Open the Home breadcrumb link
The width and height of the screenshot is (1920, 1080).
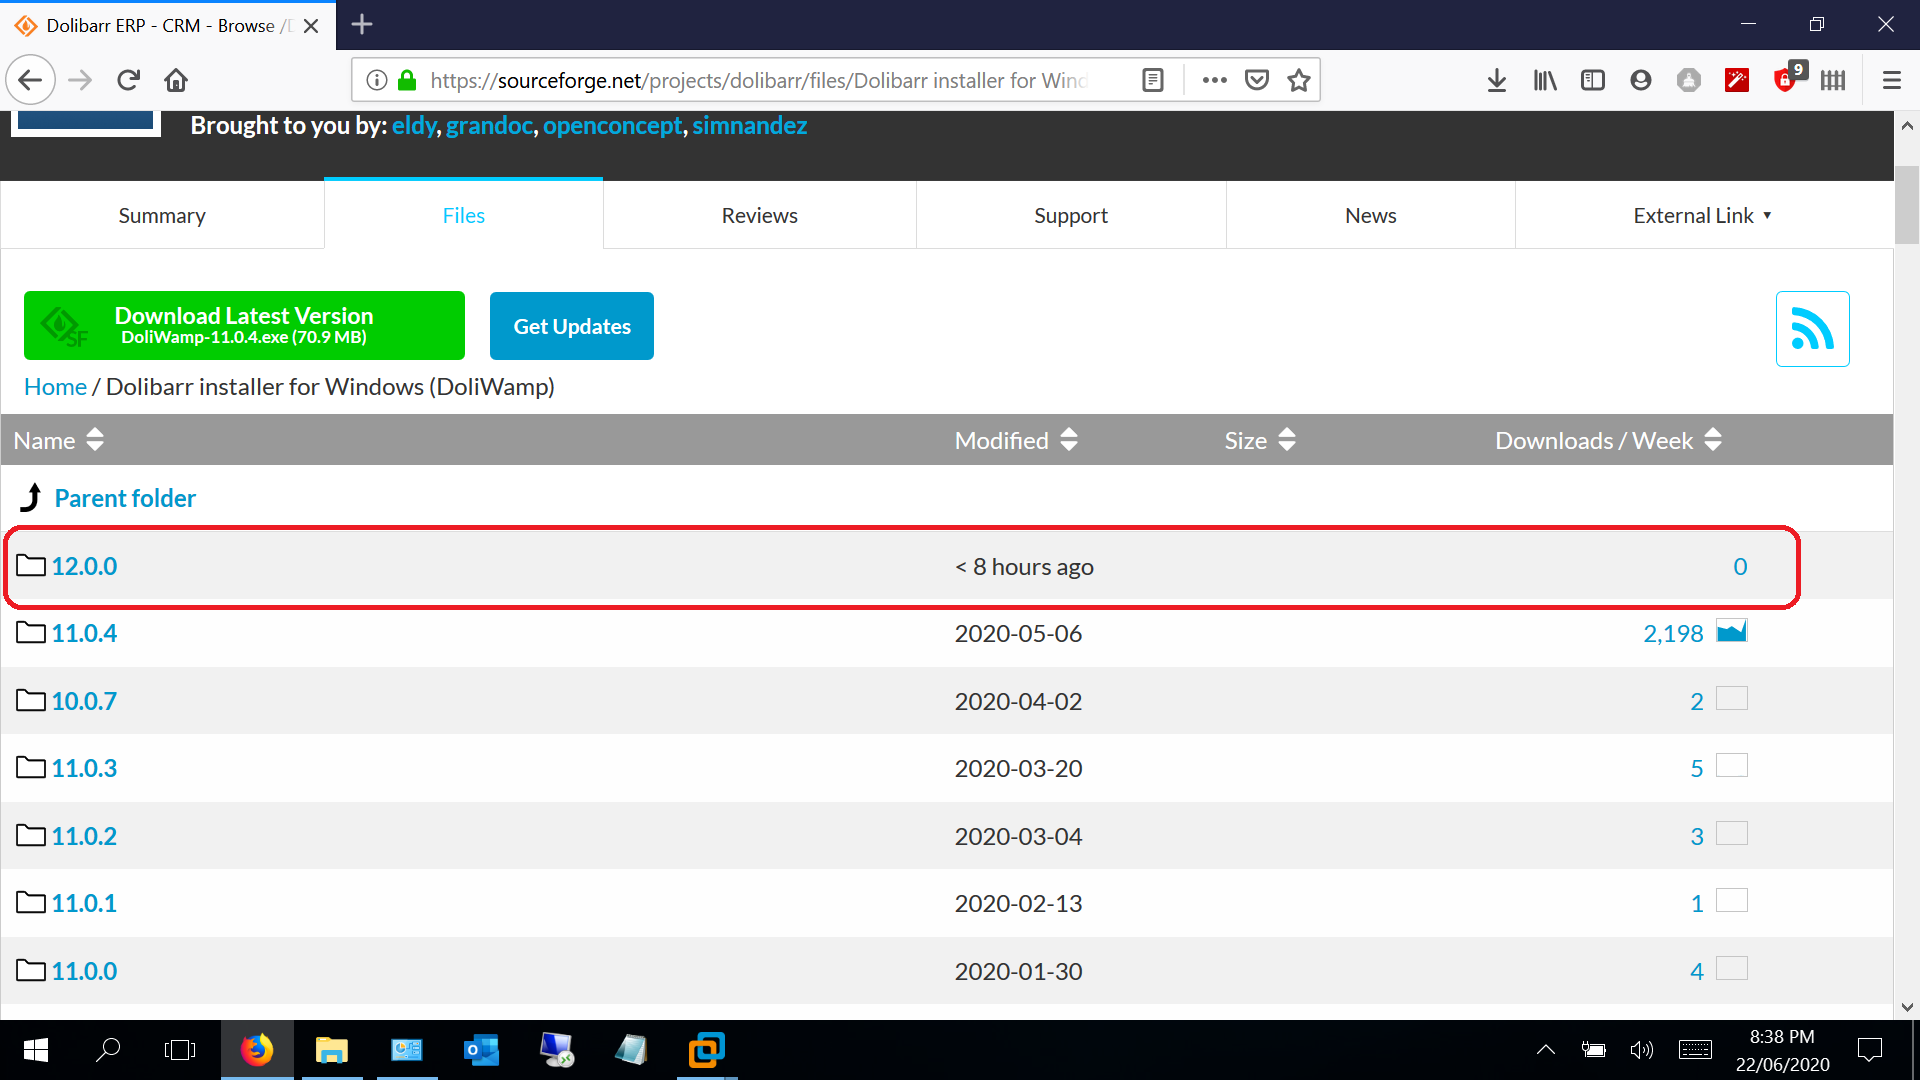55,386
